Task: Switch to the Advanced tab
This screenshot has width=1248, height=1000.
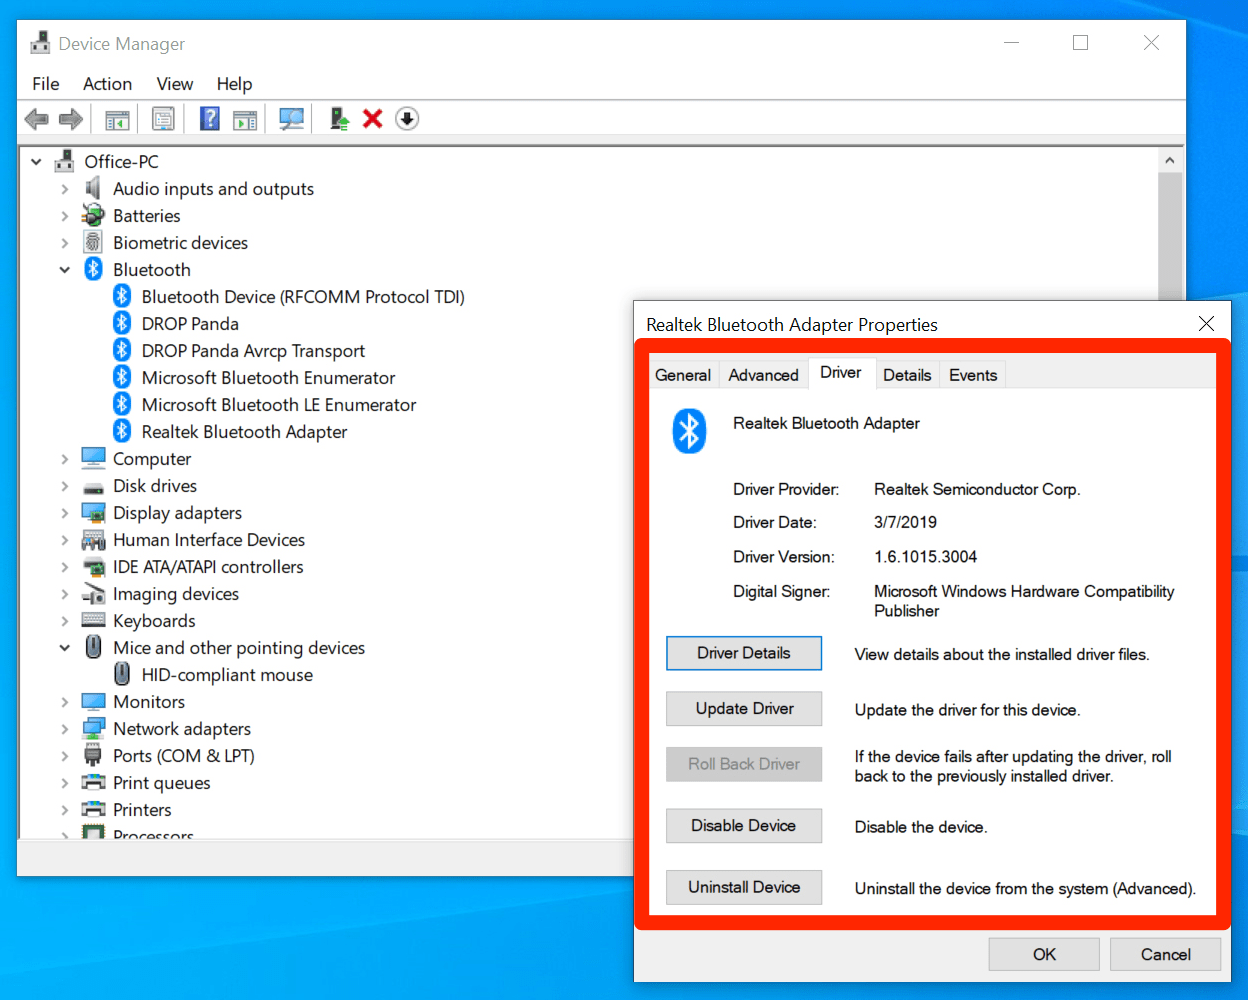Action: tap(763, 375)
